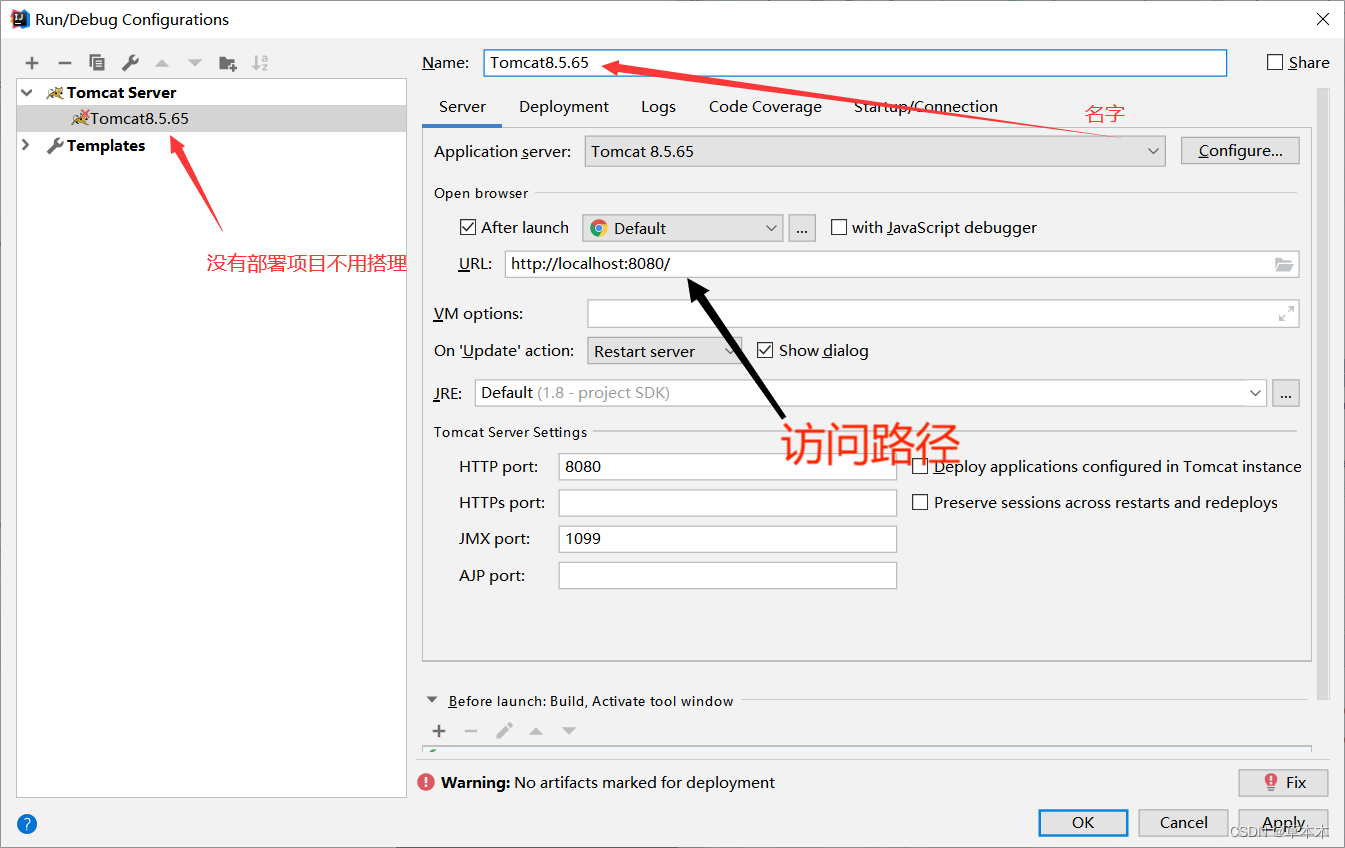1345x848 pixels.
Task: Open help with the question mark icon
Action: [x=27, y=824]
